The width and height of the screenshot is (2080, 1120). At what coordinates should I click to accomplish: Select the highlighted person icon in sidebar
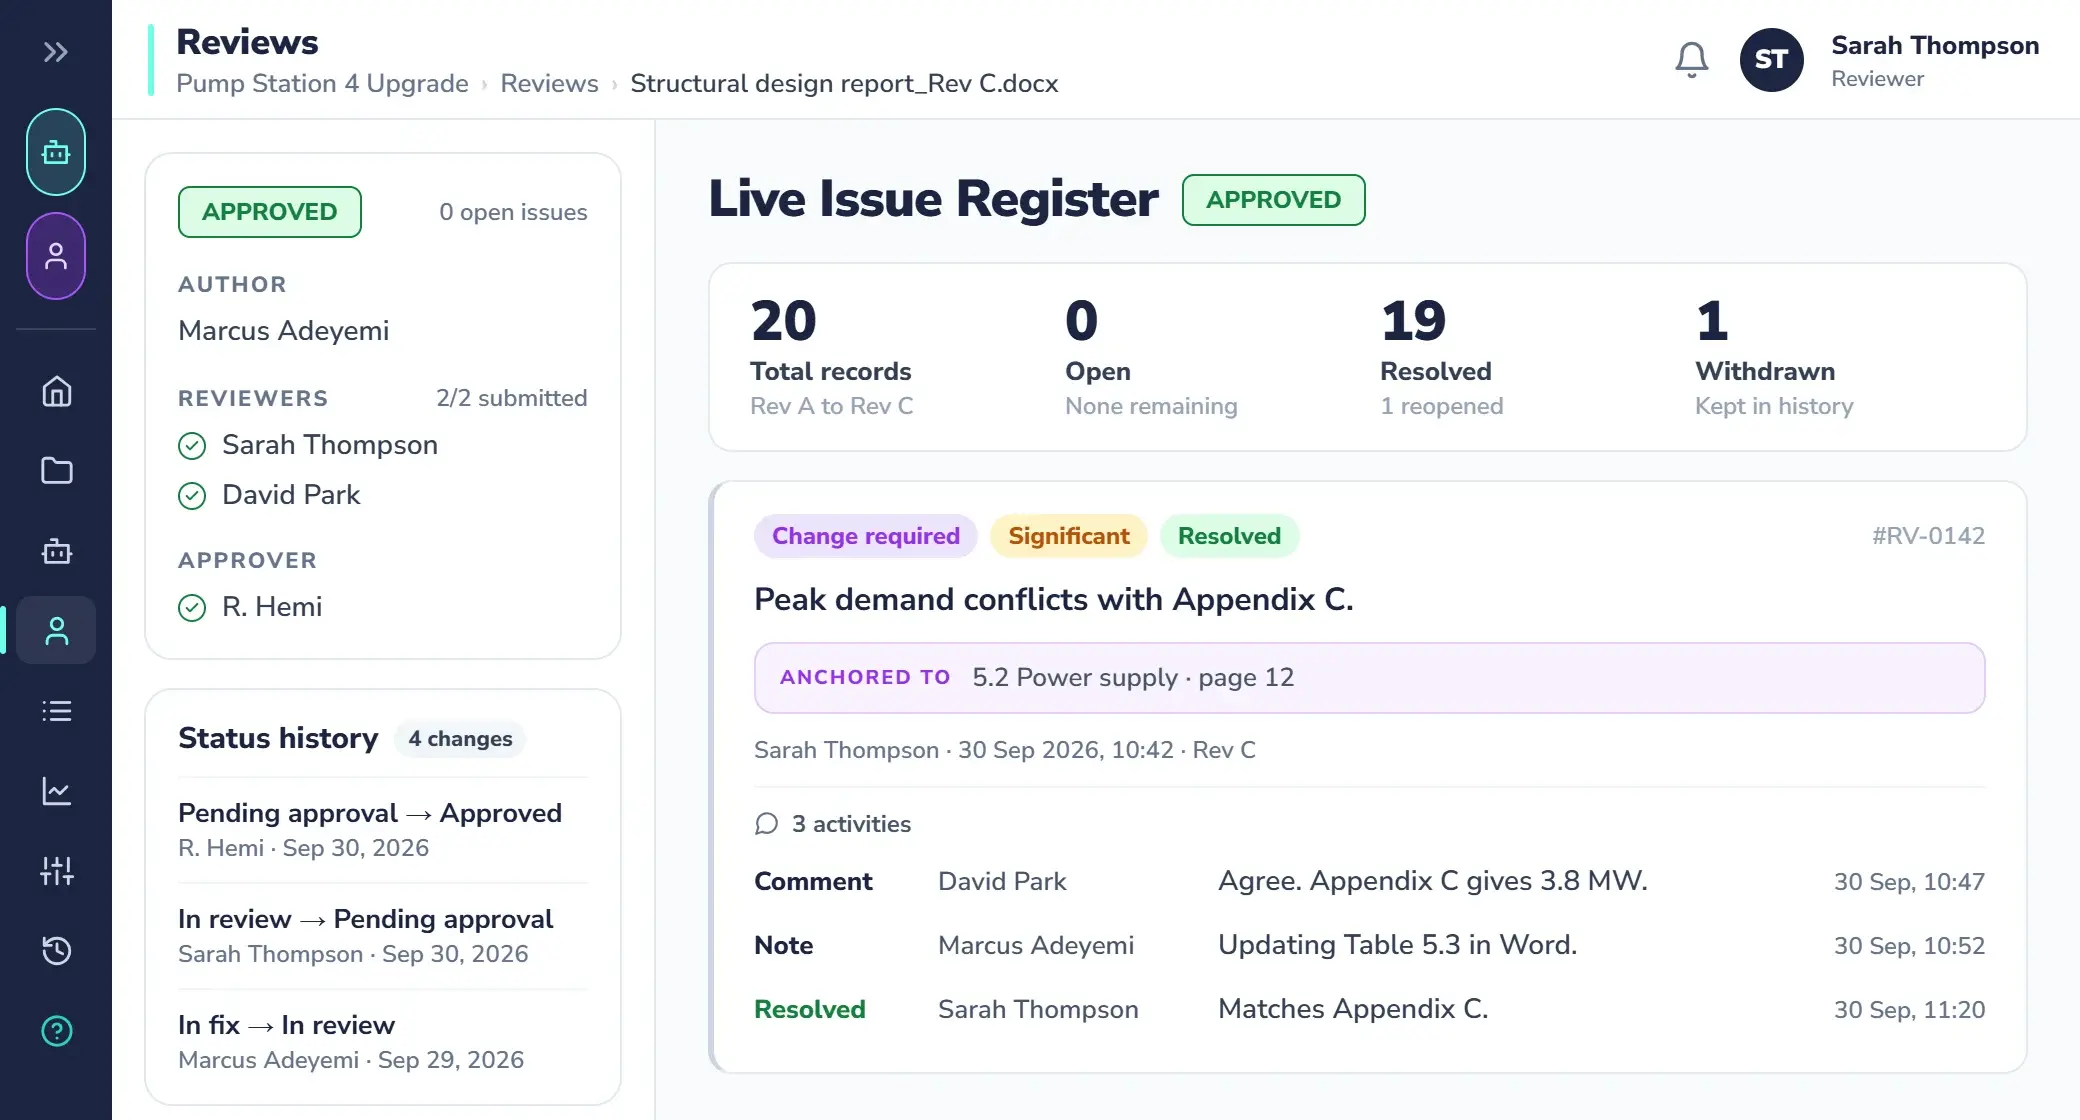[x=56, y=630]
